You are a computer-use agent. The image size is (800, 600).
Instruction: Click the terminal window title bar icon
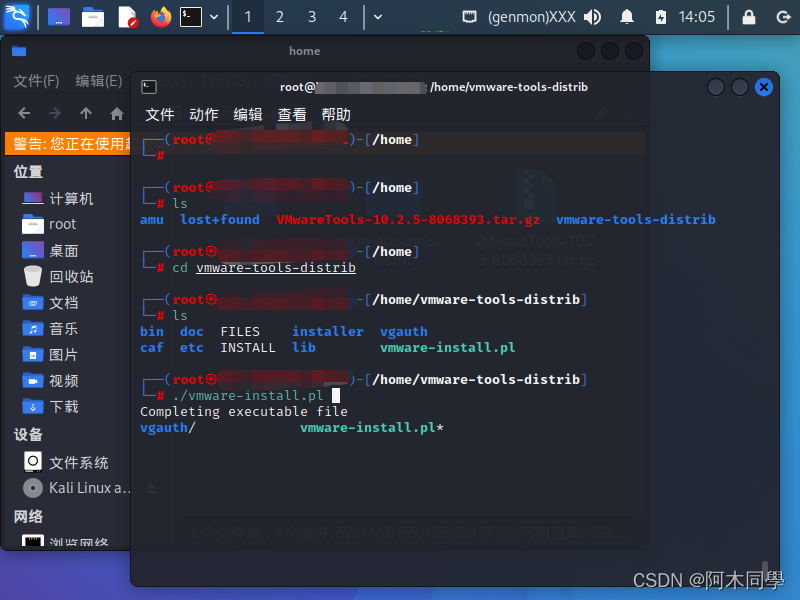tap(149, 87)
